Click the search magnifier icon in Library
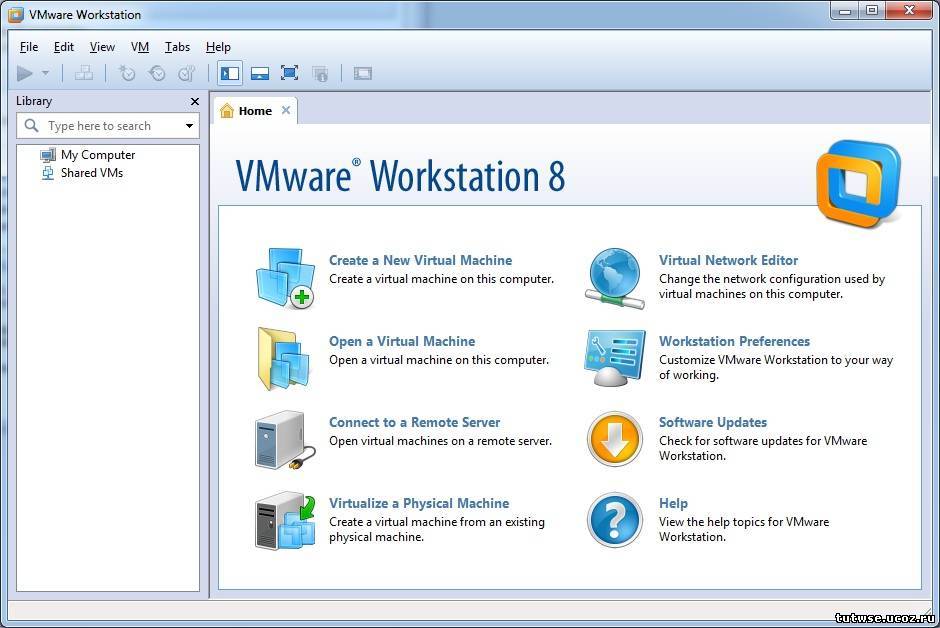The image size is (940, 628). click(x=31, y=125)
